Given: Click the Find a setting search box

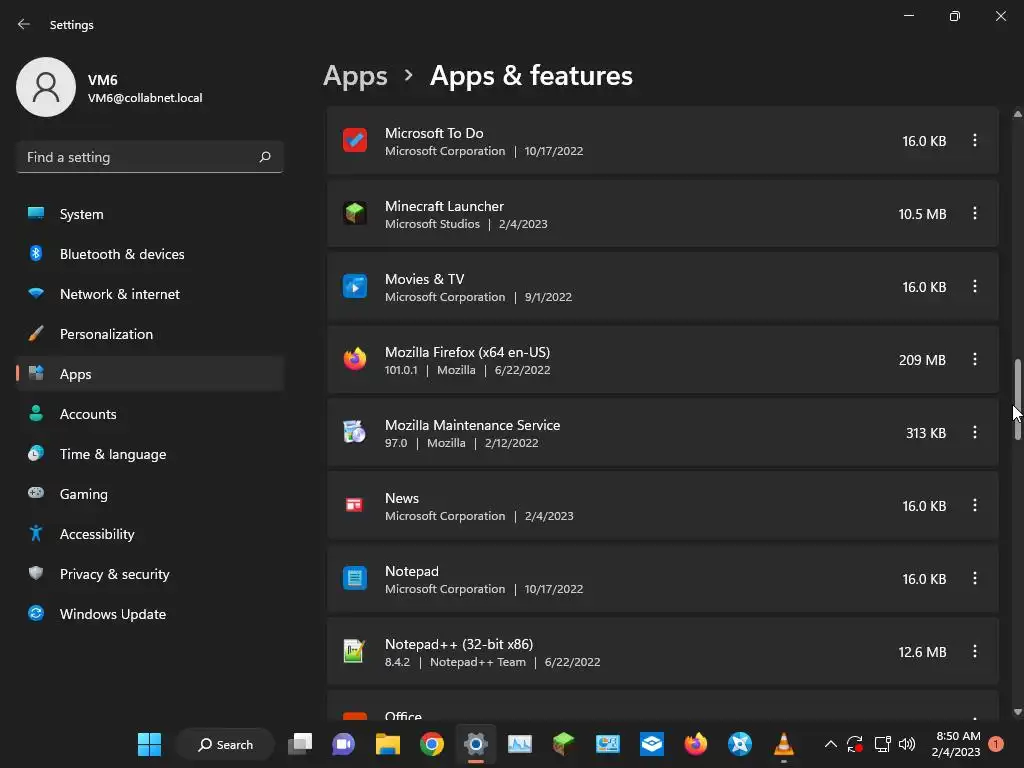Looking at the screenshot, I should 150,157.
